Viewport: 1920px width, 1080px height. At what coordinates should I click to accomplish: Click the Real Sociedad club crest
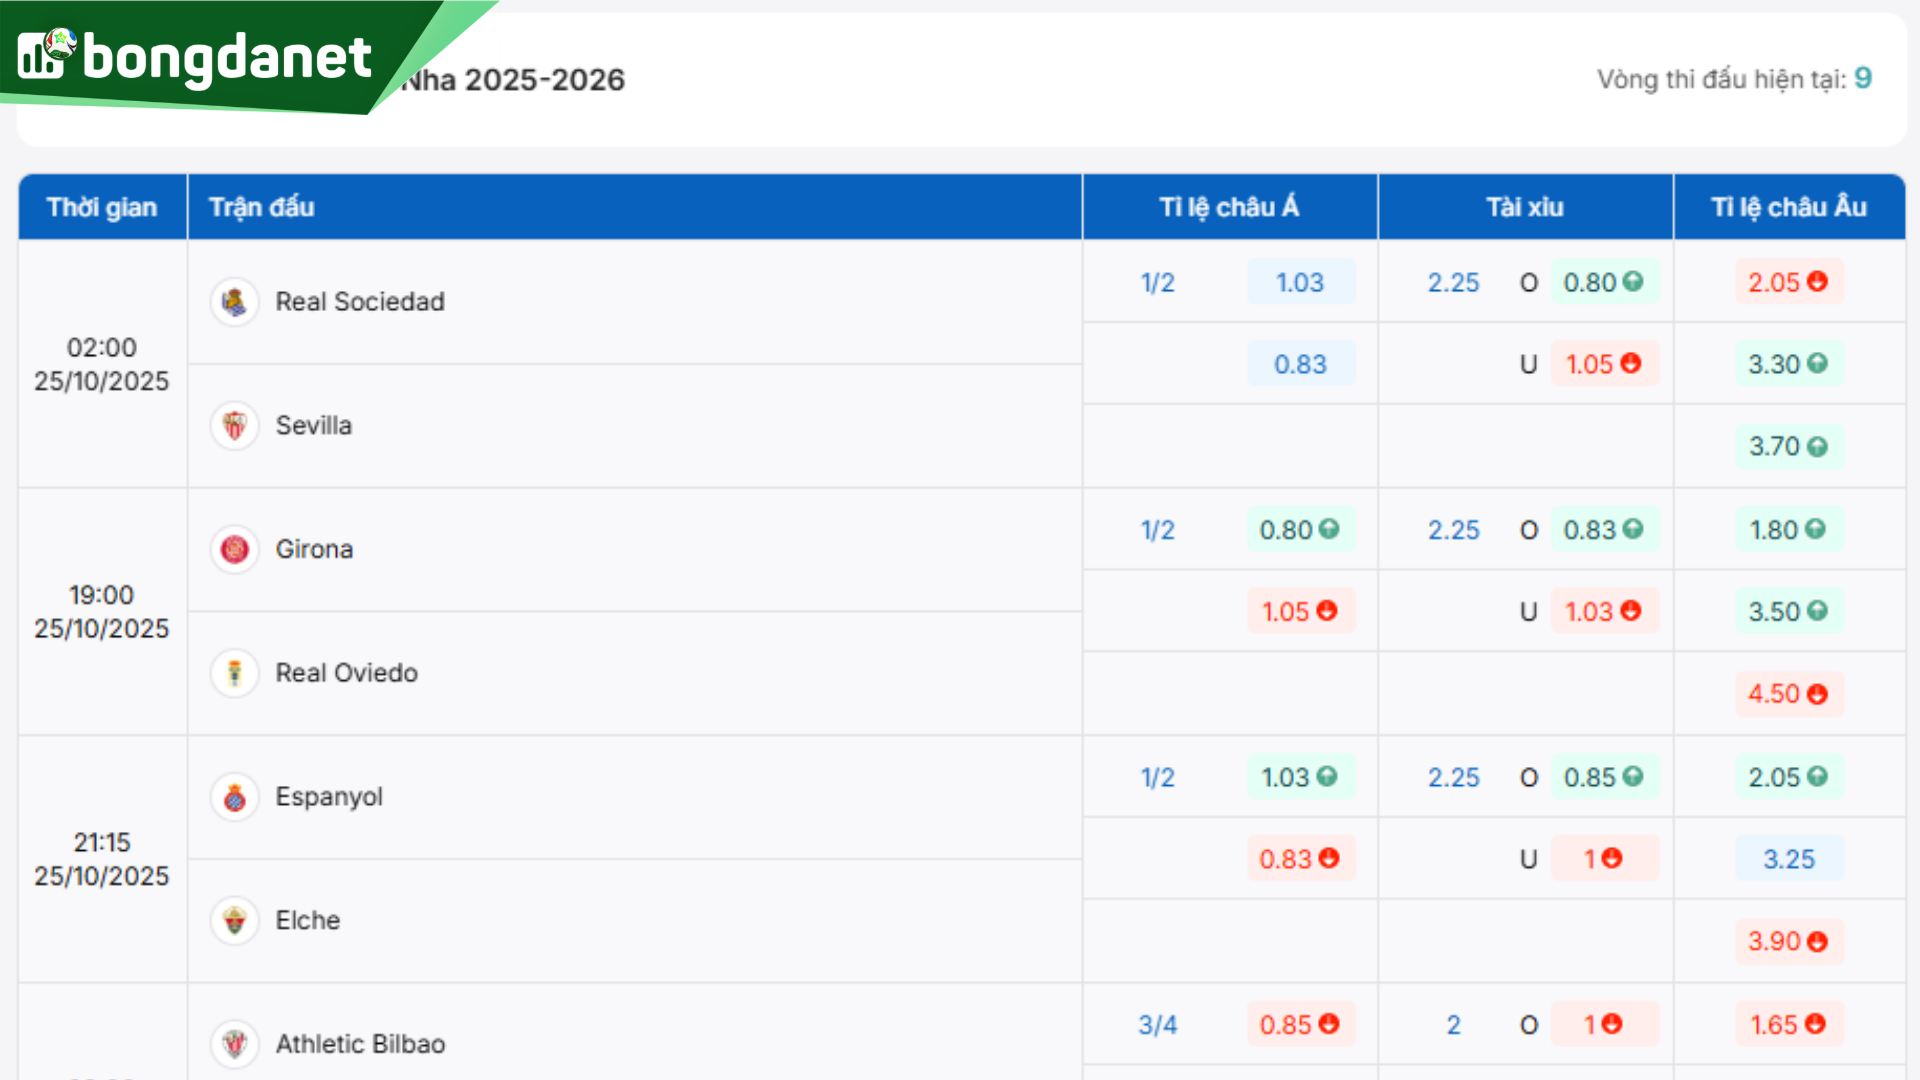(x=234, y=301)
